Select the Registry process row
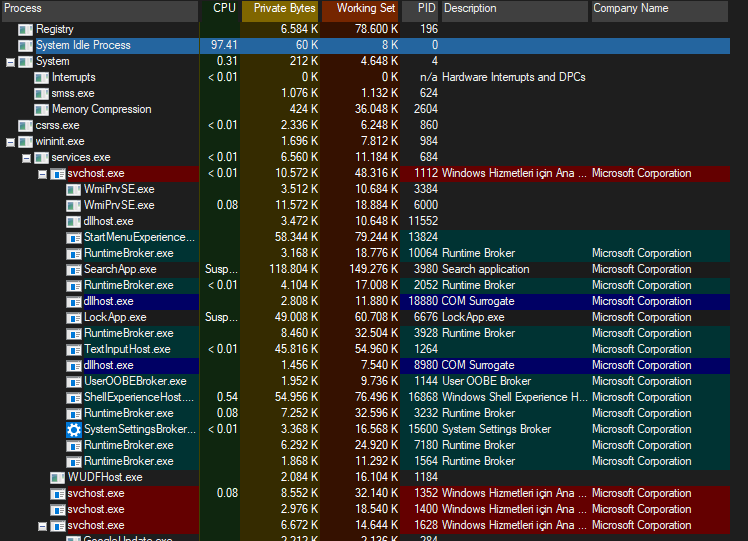The height and width of the screenshot is (541, 748). (366, 29)
